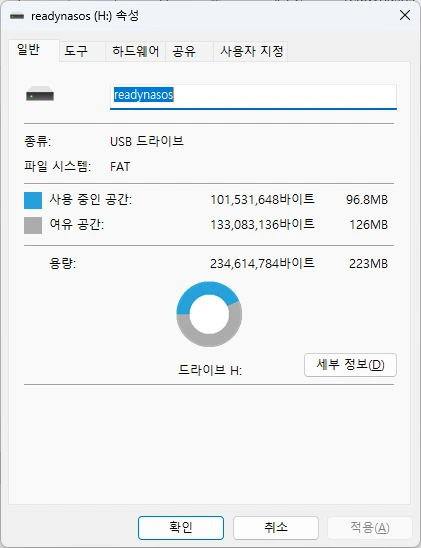Click the '여유 공간:' label
This screenshot has width=421, height=548.
77,224
